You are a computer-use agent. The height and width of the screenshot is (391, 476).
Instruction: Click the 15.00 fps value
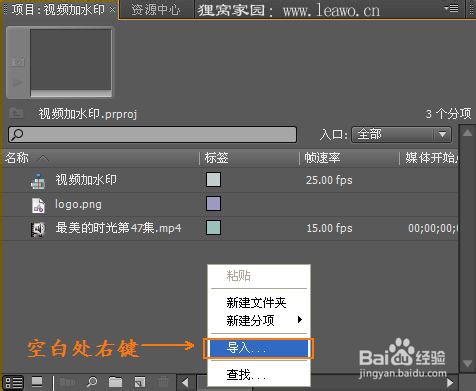tap(329, 228)
